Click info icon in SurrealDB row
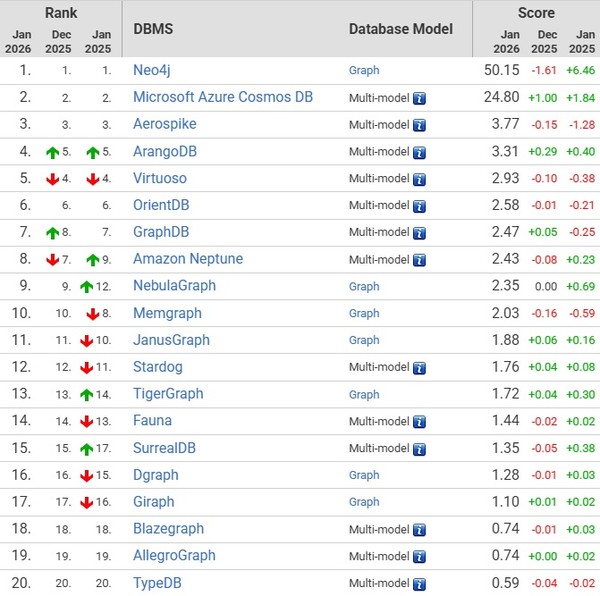Image resolution: width=600 pixels, height=596 pixels. click(419, 449)
